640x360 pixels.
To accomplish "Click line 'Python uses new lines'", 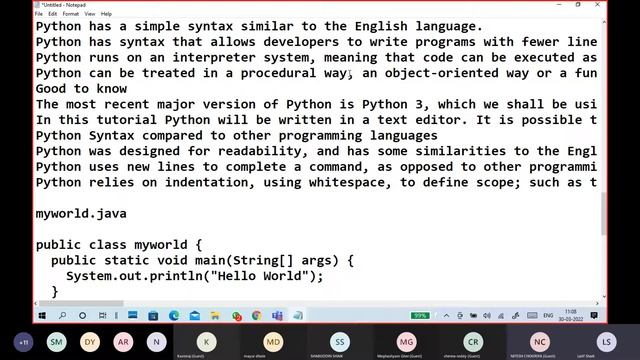I will 316,167.
